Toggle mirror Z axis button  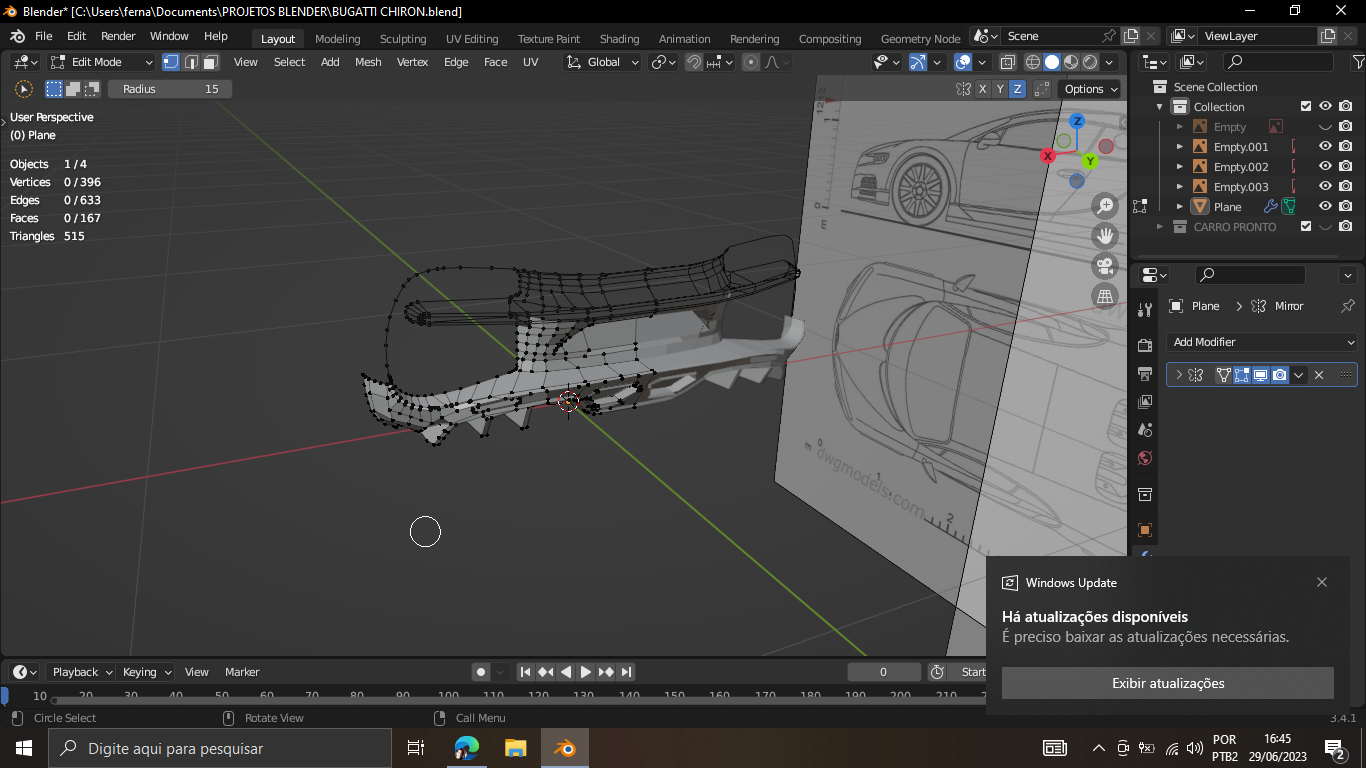pyautogui.click(x=1017, y=89)
